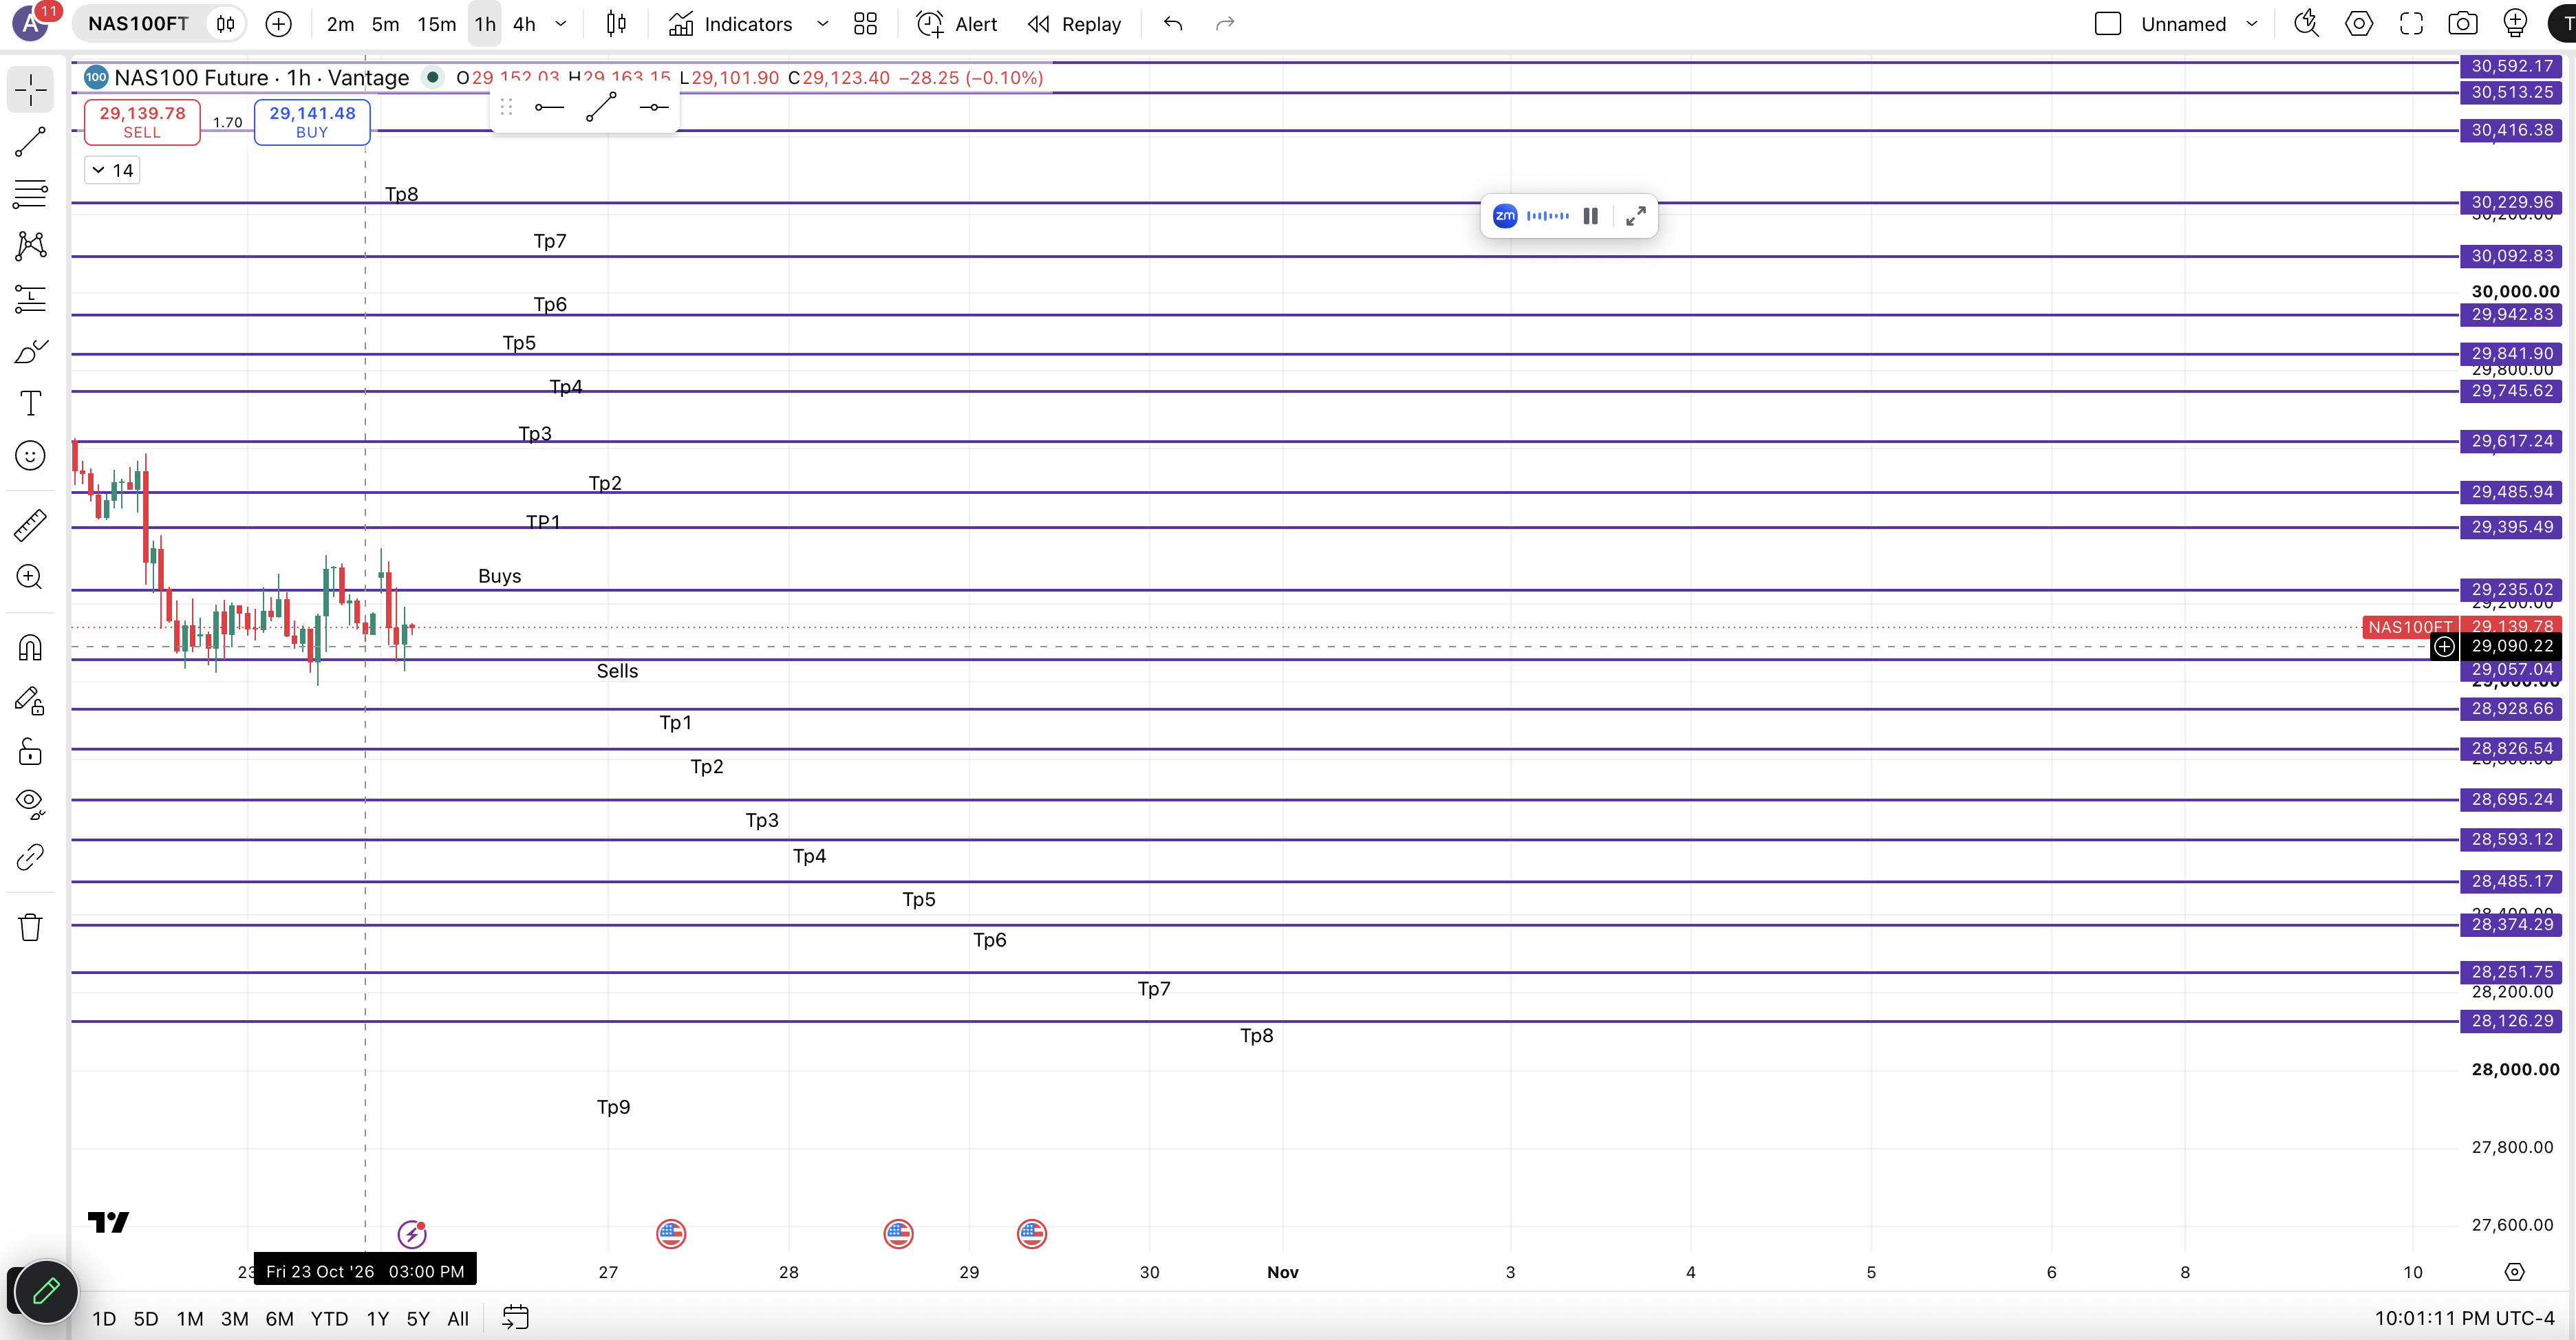This screenshot has height=1340, width=2576.
Task: Toggle stay in drawing mode
Action: (30, 700)
